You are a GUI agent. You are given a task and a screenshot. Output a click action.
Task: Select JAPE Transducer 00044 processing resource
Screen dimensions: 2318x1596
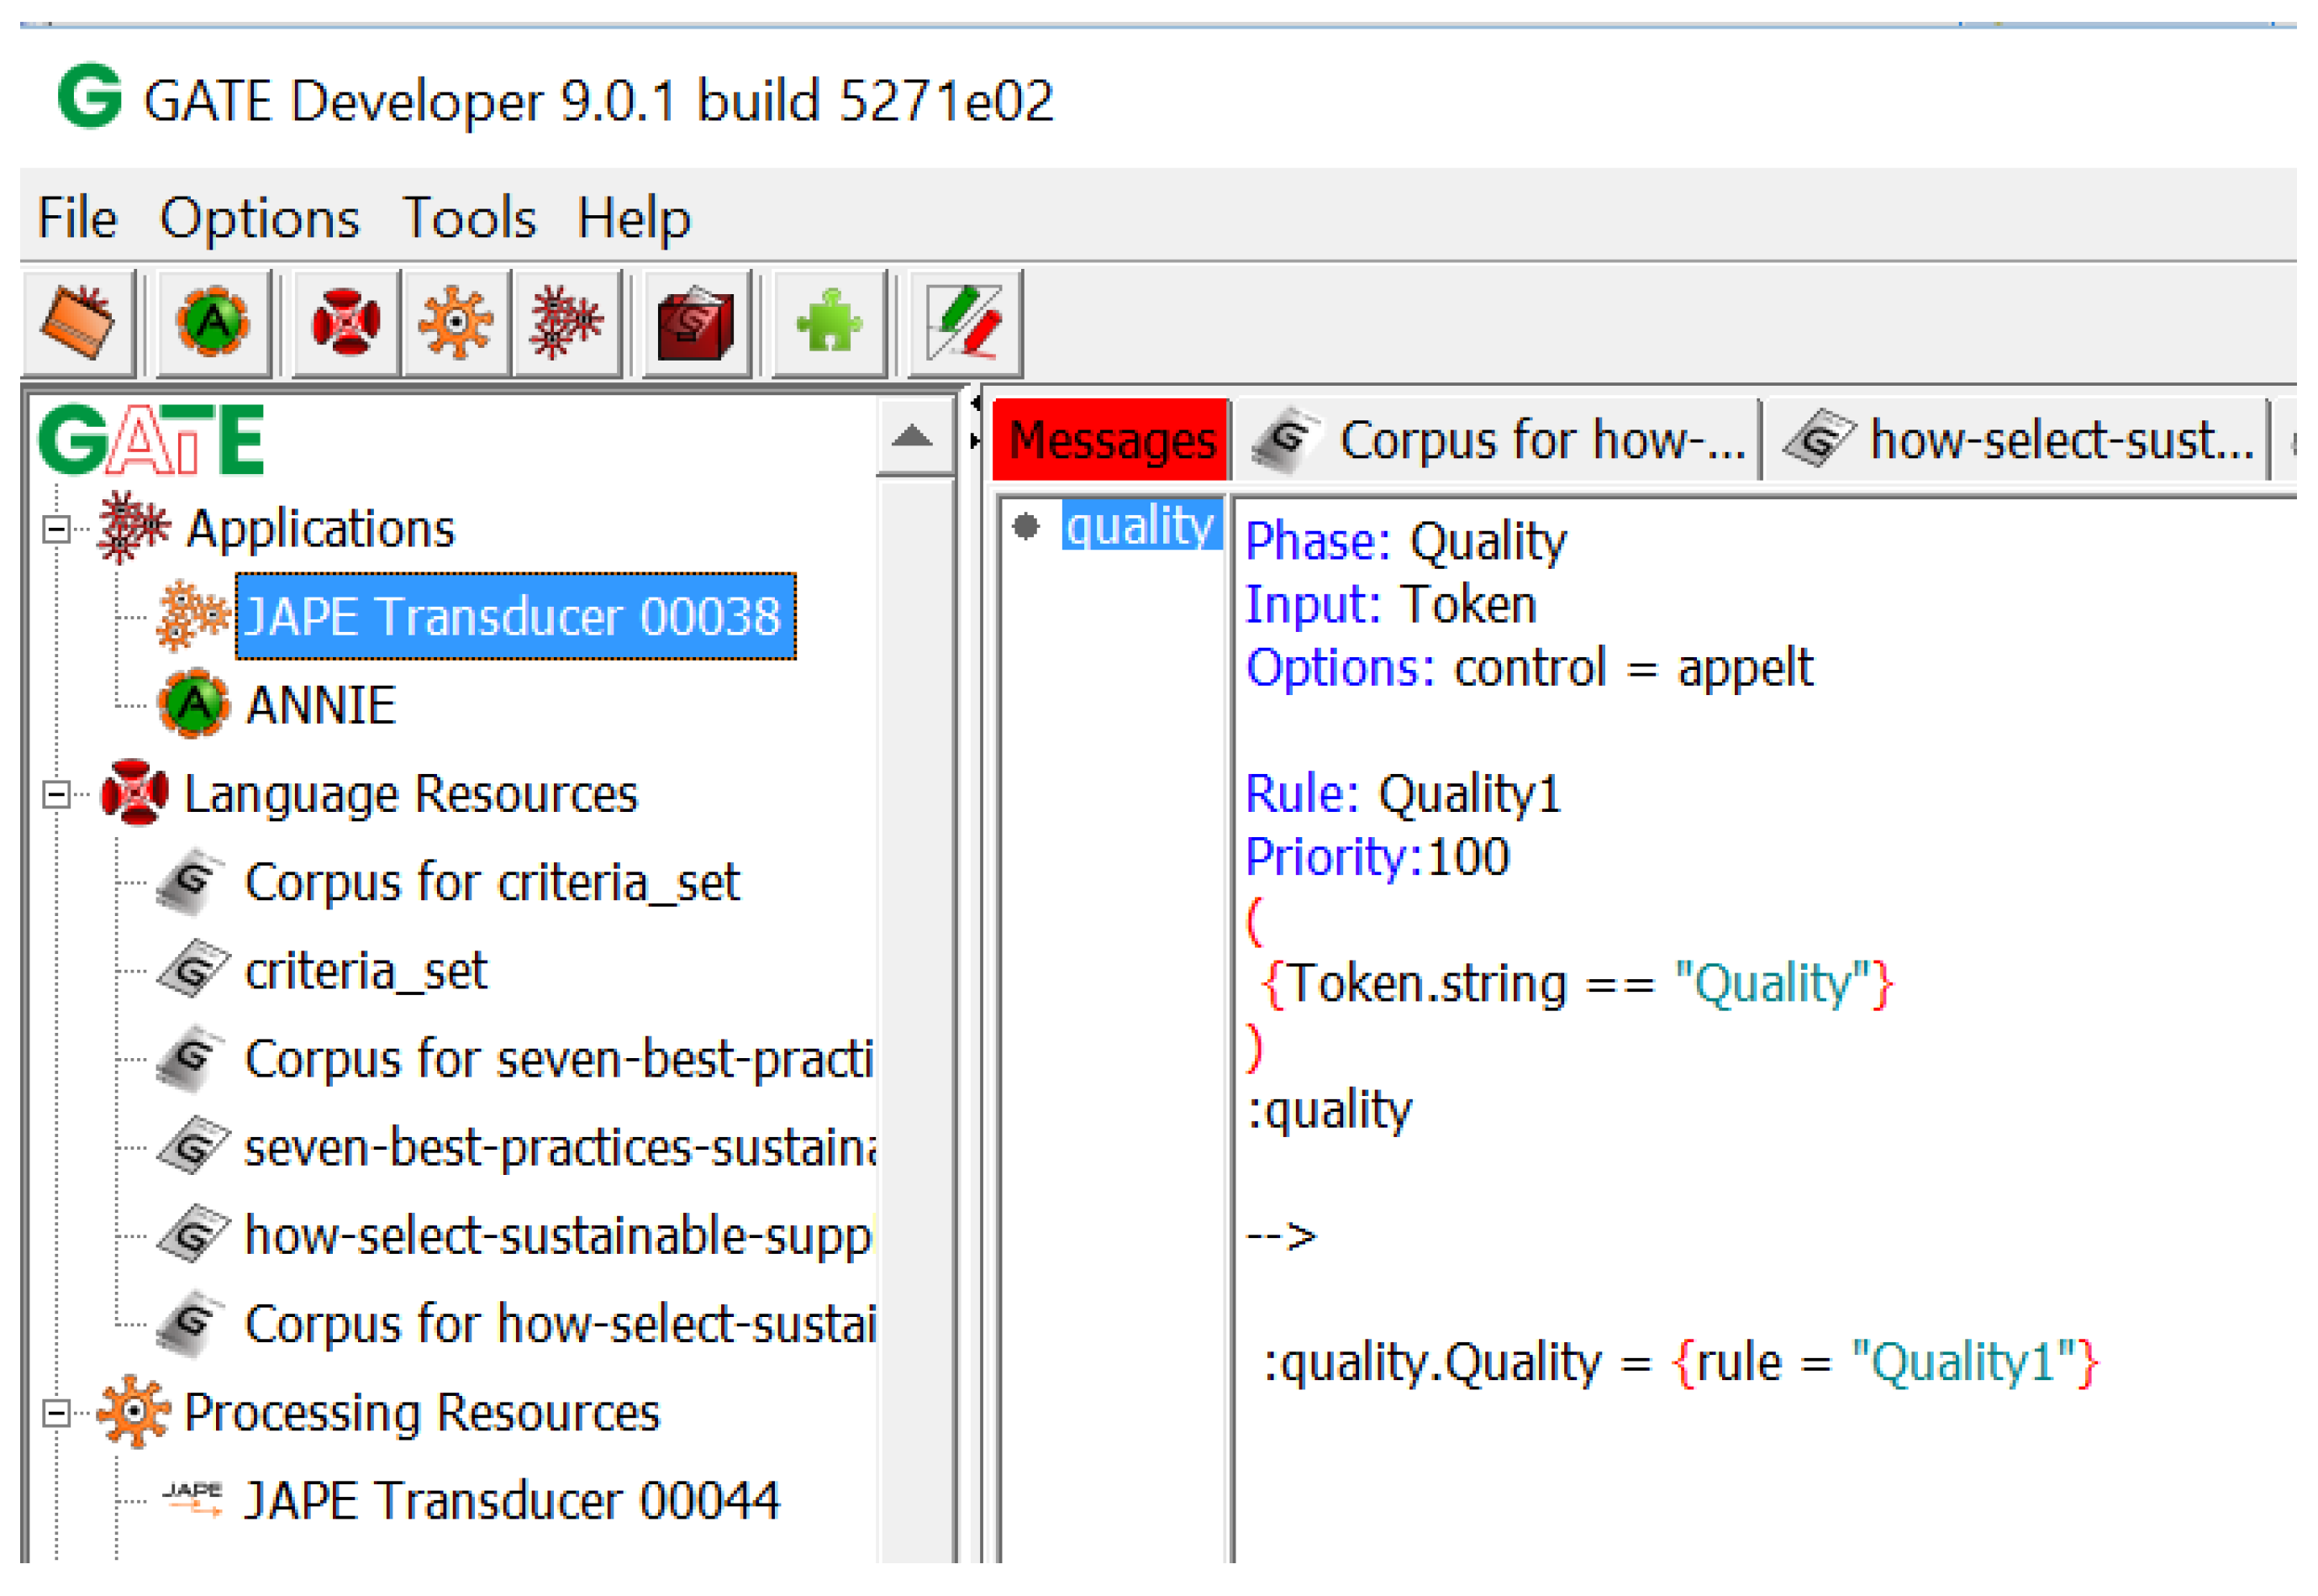510,1502
